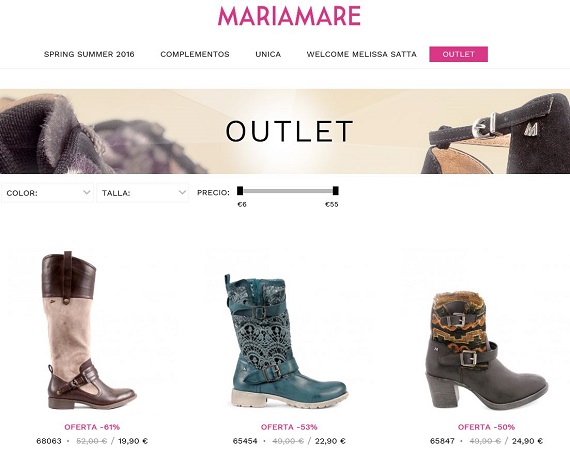
Task: Click the maximum price slider handle
Action: (x=336, y=191)
